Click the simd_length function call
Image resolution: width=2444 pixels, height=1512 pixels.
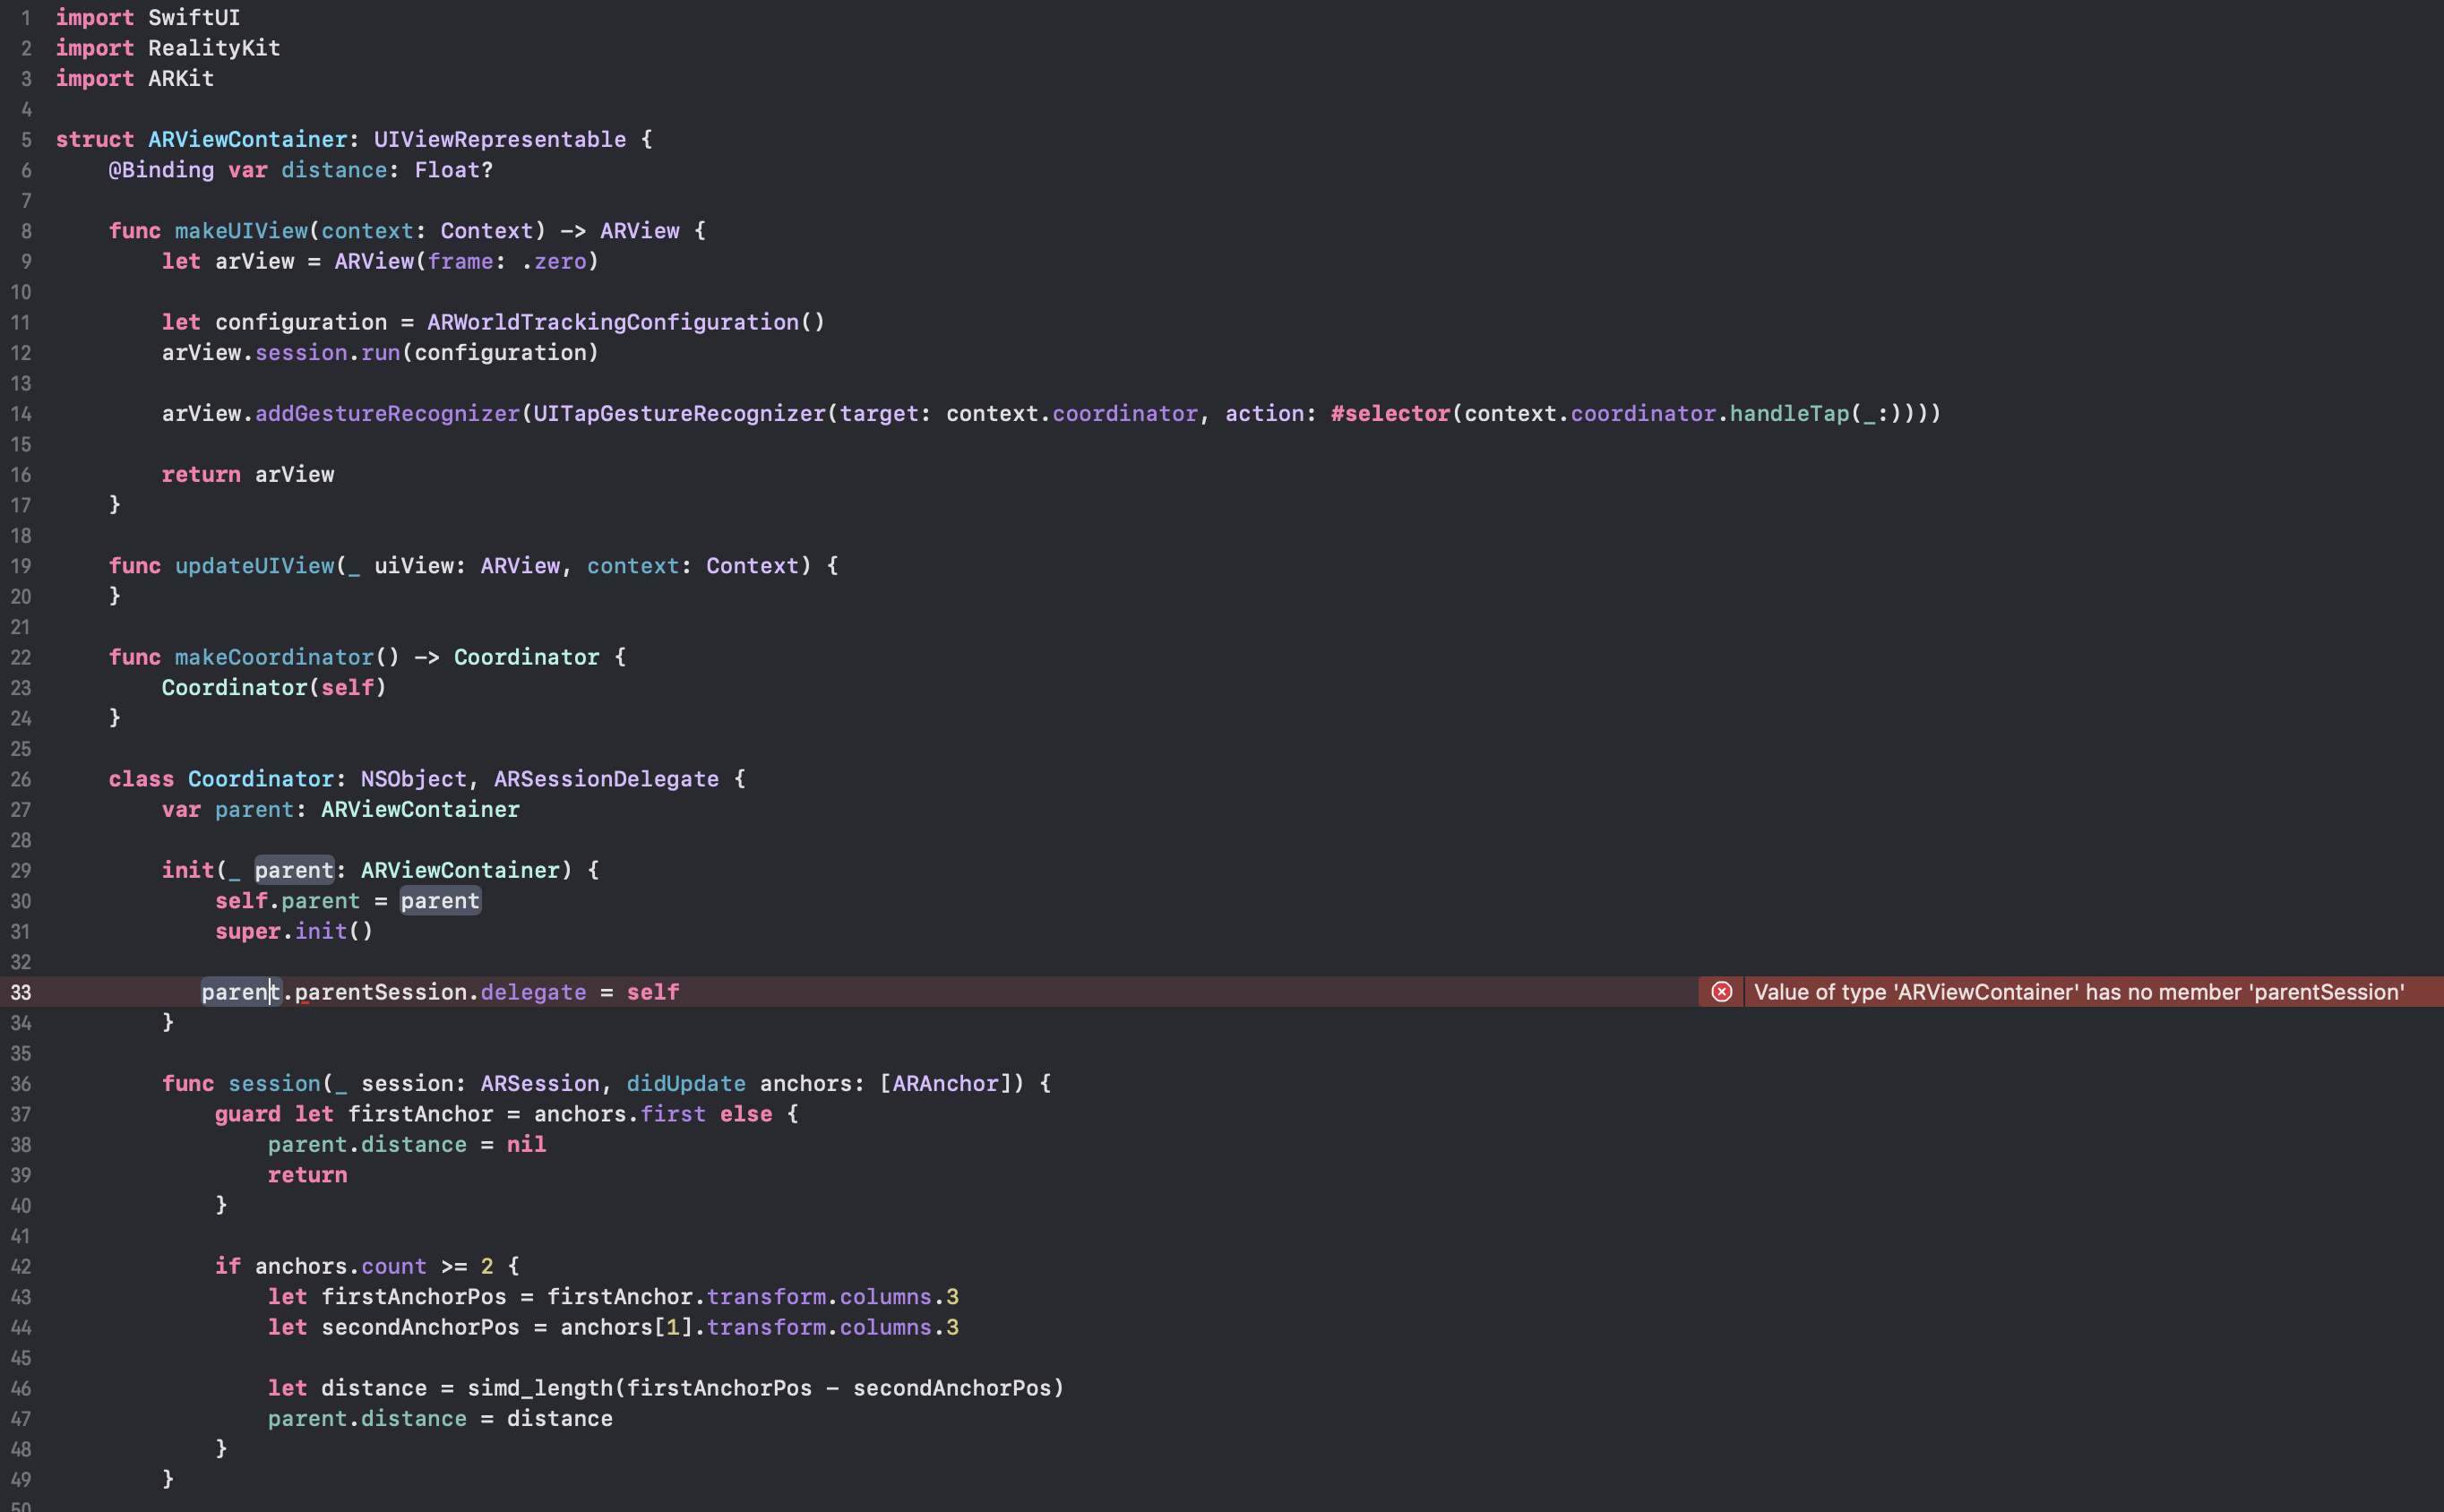point(540,1387)
